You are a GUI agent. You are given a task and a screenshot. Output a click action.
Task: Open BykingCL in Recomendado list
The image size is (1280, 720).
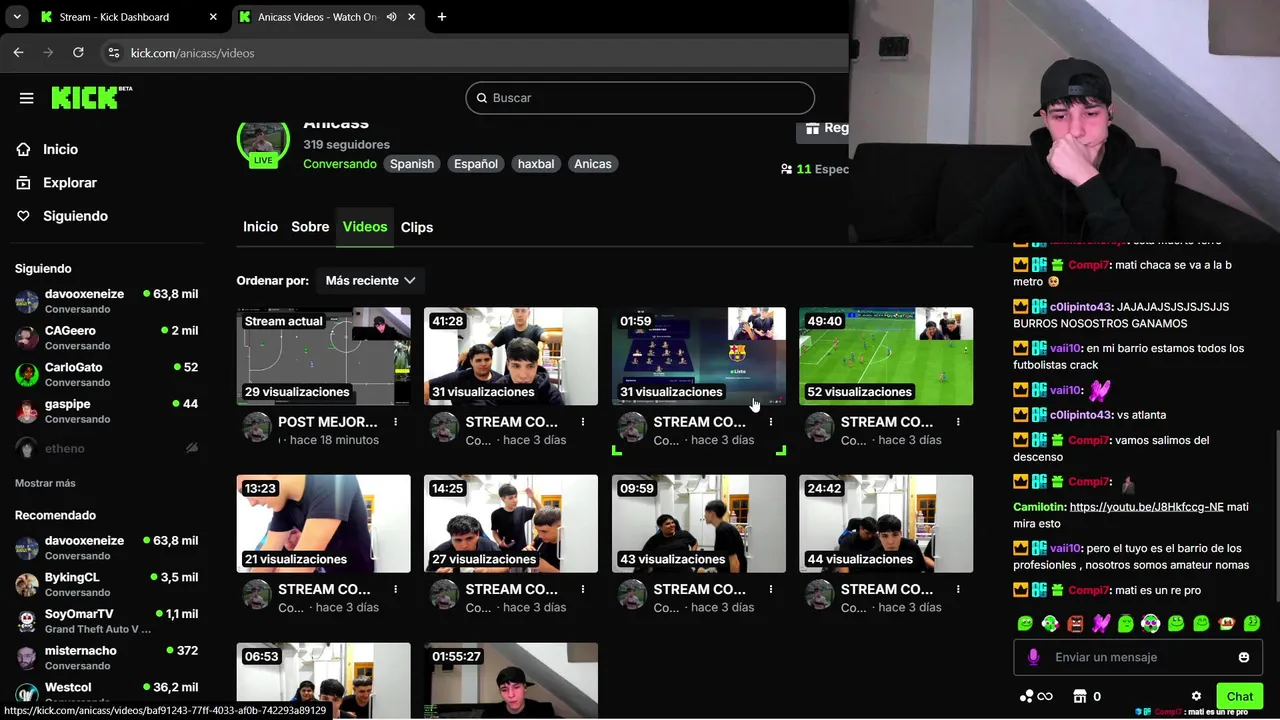[x=106, y=584]
